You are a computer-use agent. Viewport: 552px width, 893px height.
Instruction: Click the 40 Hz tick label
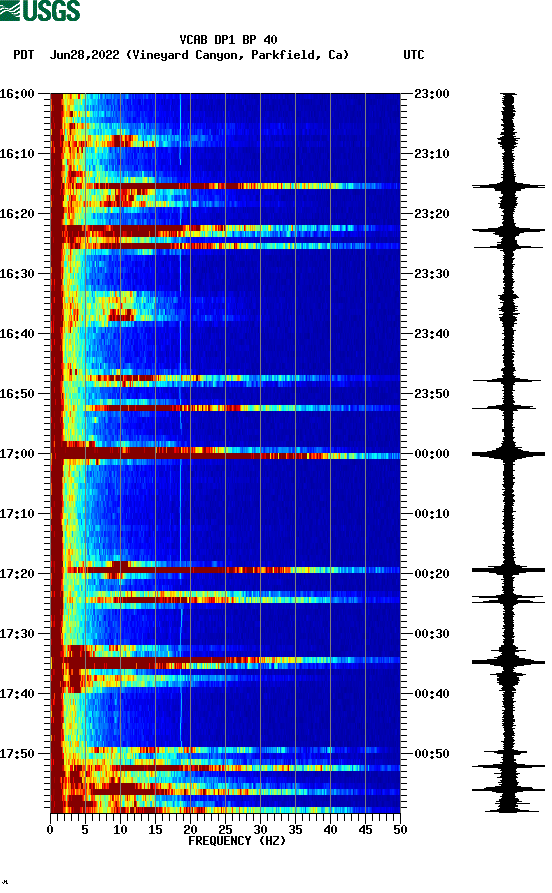click(x=330, y=830)
